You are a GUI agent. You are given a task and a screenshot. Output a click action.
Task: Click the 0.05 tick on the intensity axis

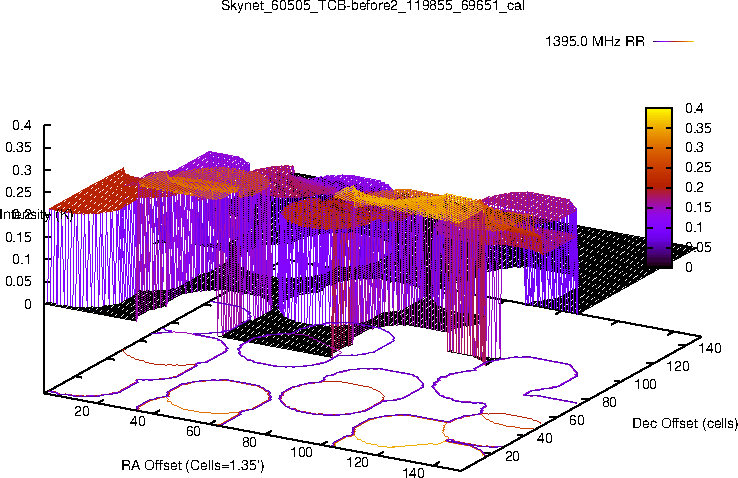pos(18,281)
